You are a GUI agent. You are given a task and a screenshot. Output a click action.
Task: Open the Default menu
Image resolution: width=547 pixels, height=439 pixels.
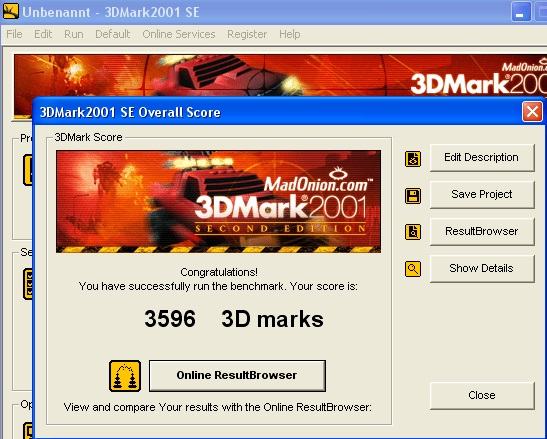(x=113, y=34)
